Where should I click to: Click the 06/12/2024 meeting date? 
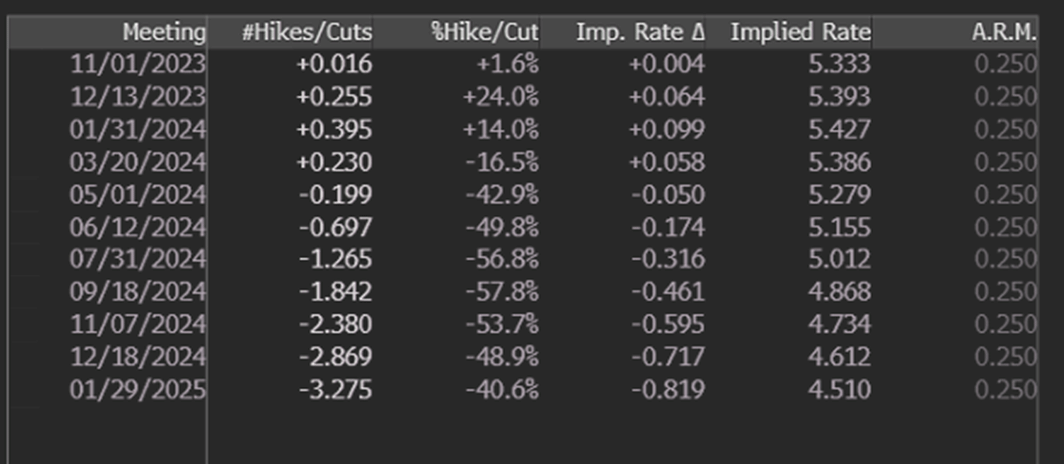point(138,227)
